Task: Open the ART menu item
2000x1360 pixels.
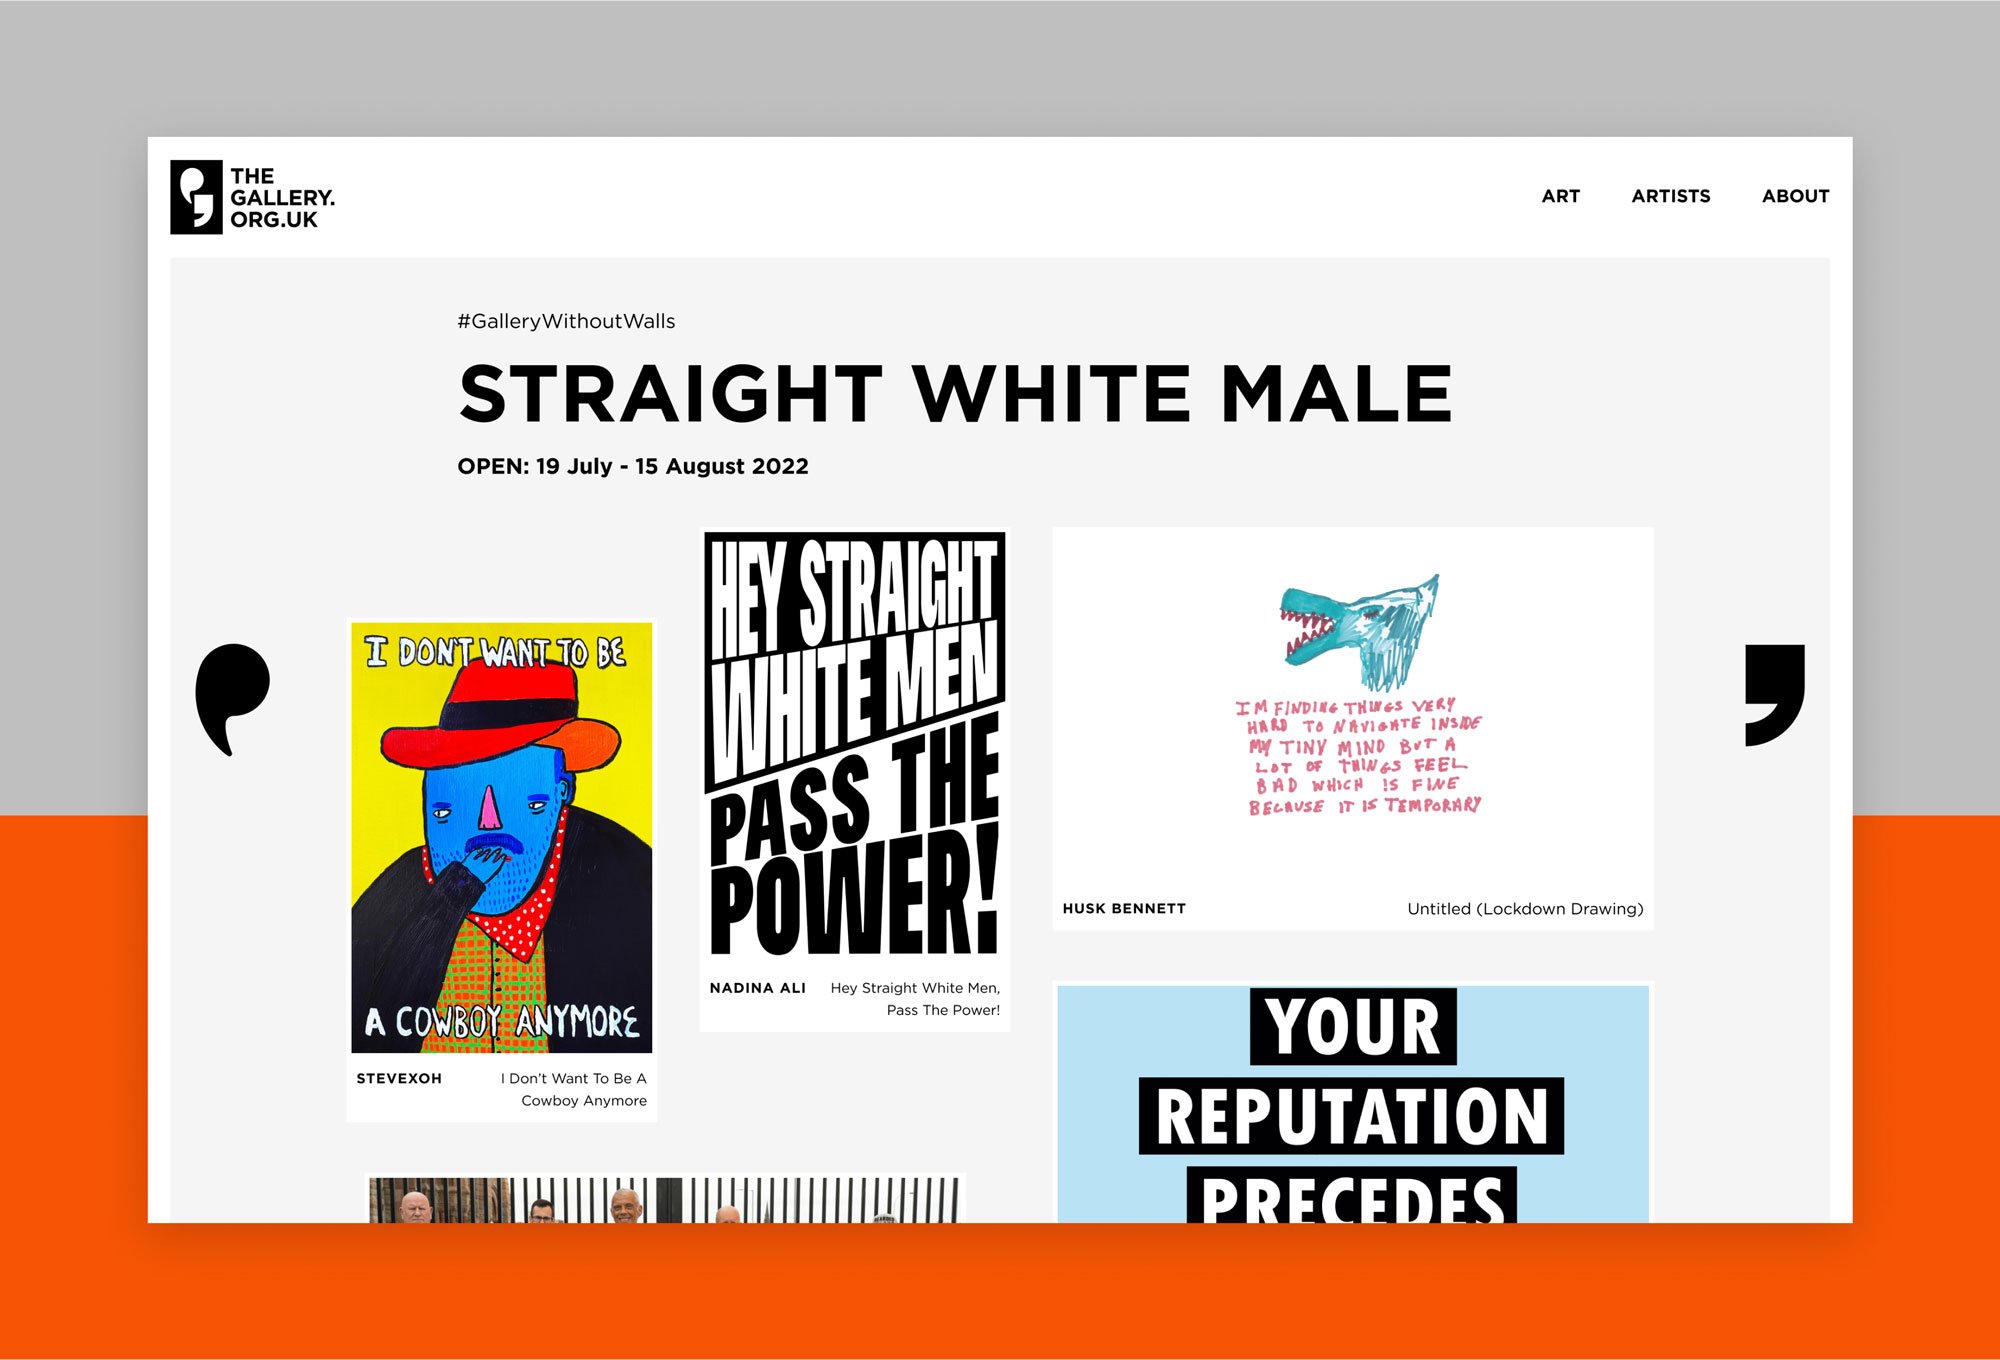Action: click(x=1560, y=196)
